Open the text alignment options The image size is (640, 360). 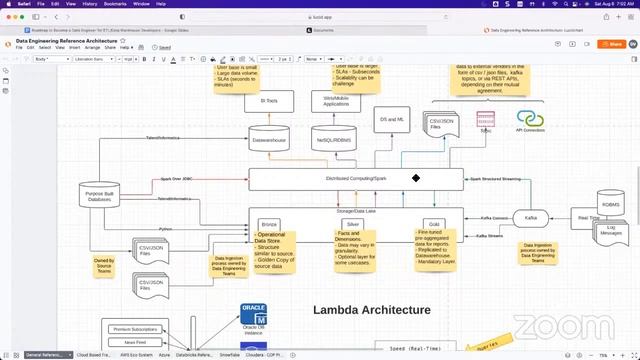183,59
